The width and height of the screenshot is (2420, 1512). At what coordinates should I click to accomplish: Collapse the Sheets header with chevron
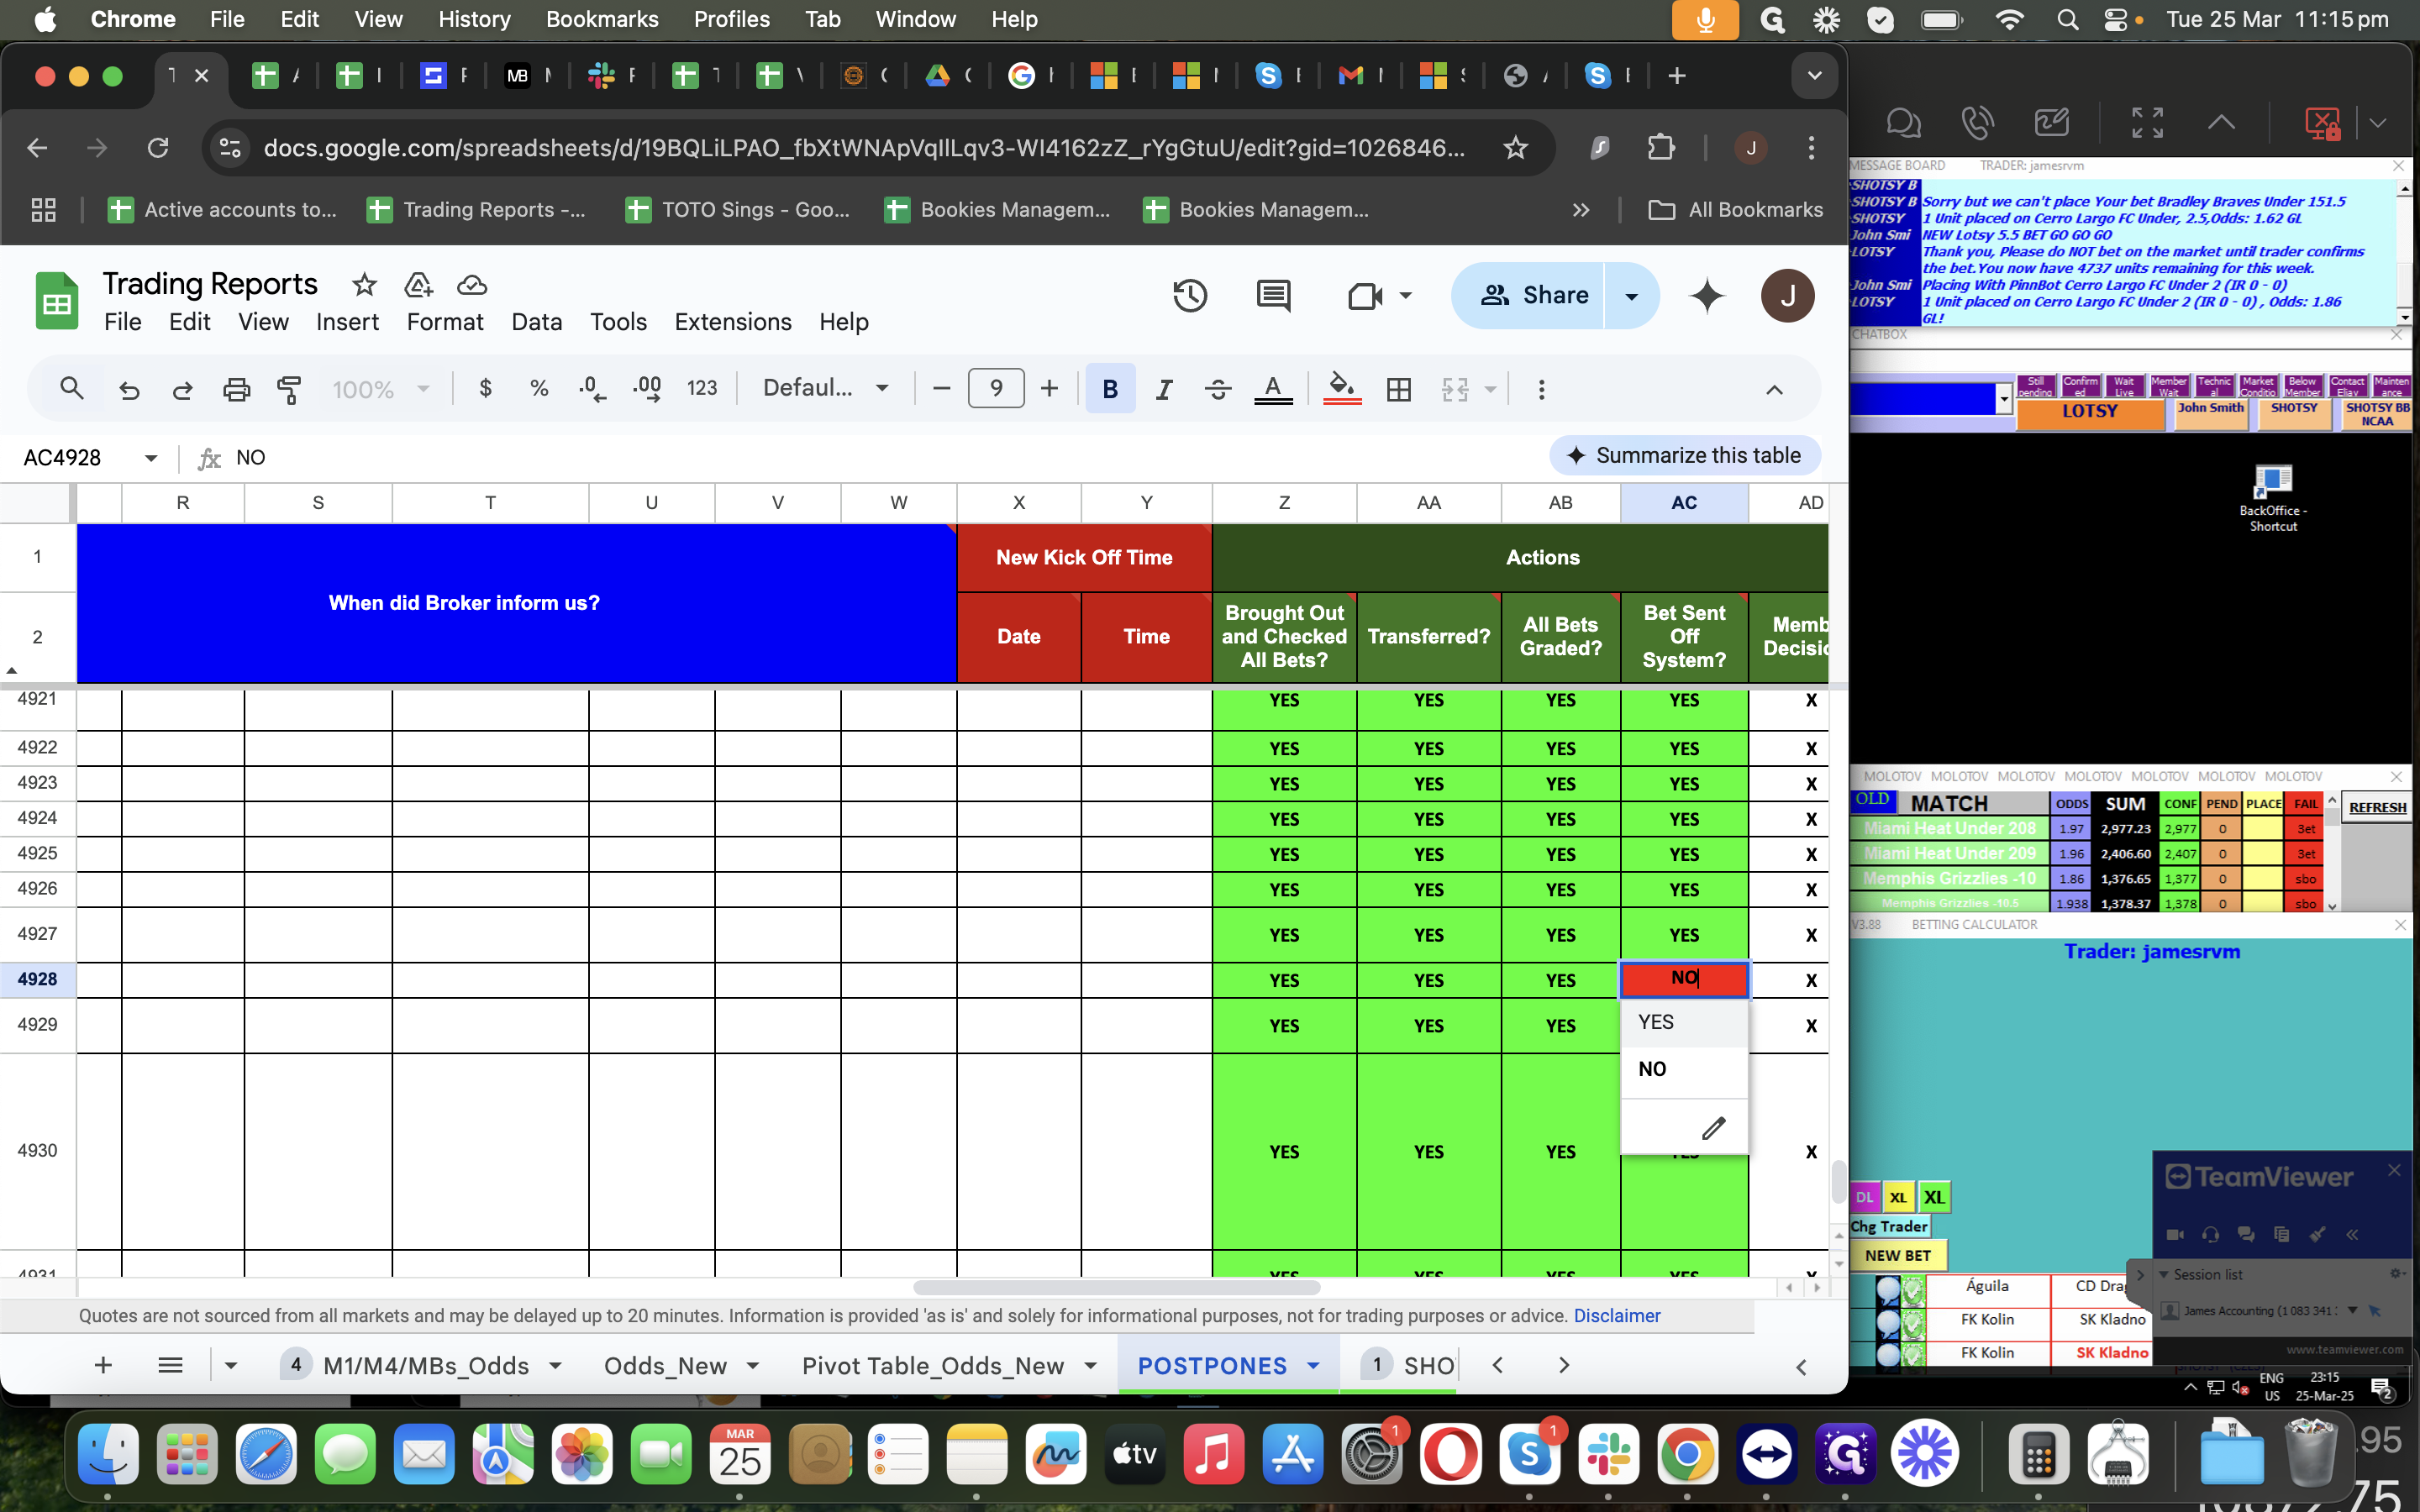tap(1774, 390)
